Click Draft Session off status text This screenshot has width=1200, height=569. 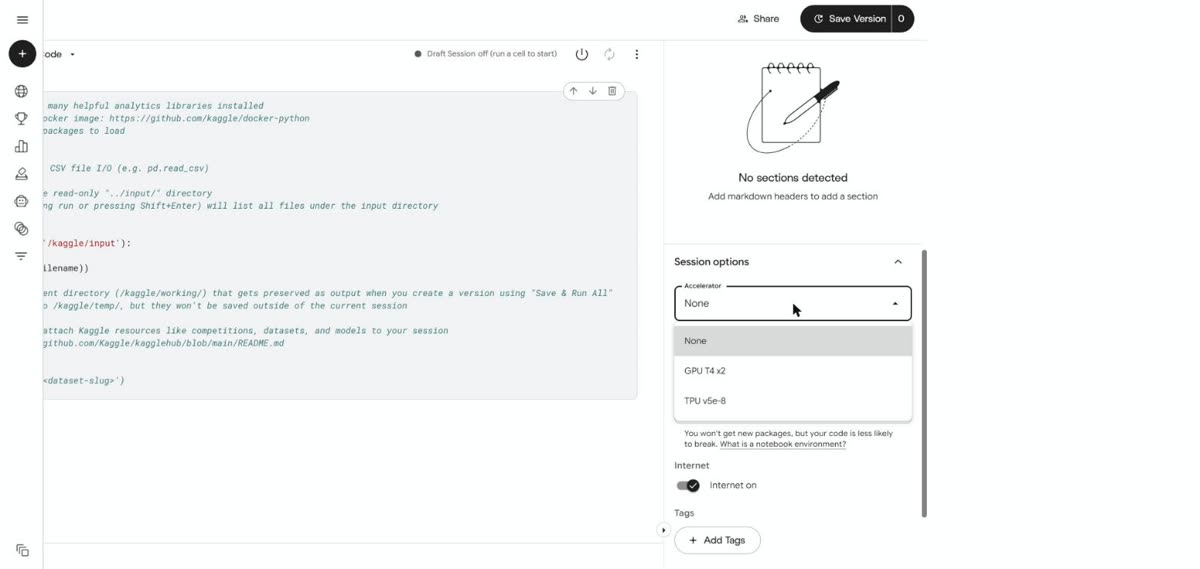pyautogui.click(x=491, y=54)
